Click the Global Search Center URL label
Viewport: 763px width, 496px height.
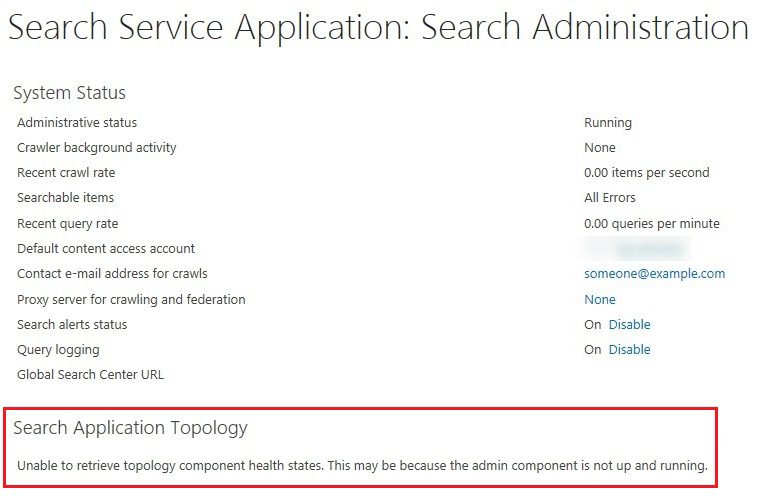90,375
